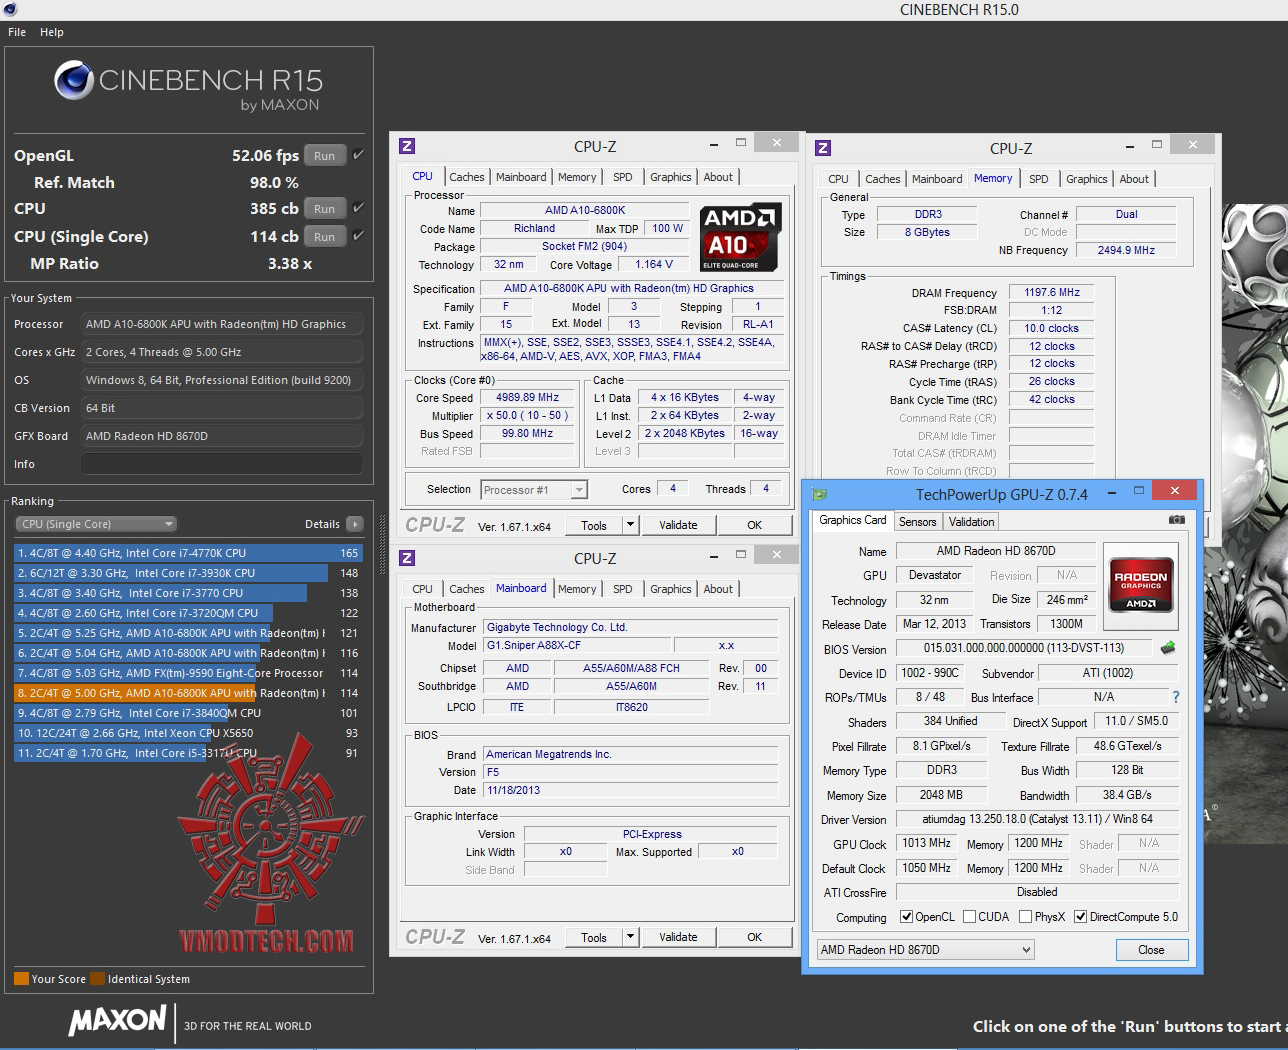The width and height of the screenshot is (1288, 1050).
Task: Open Memory tab in the mainboard CPU-Z window
Action: pos(577,589)
